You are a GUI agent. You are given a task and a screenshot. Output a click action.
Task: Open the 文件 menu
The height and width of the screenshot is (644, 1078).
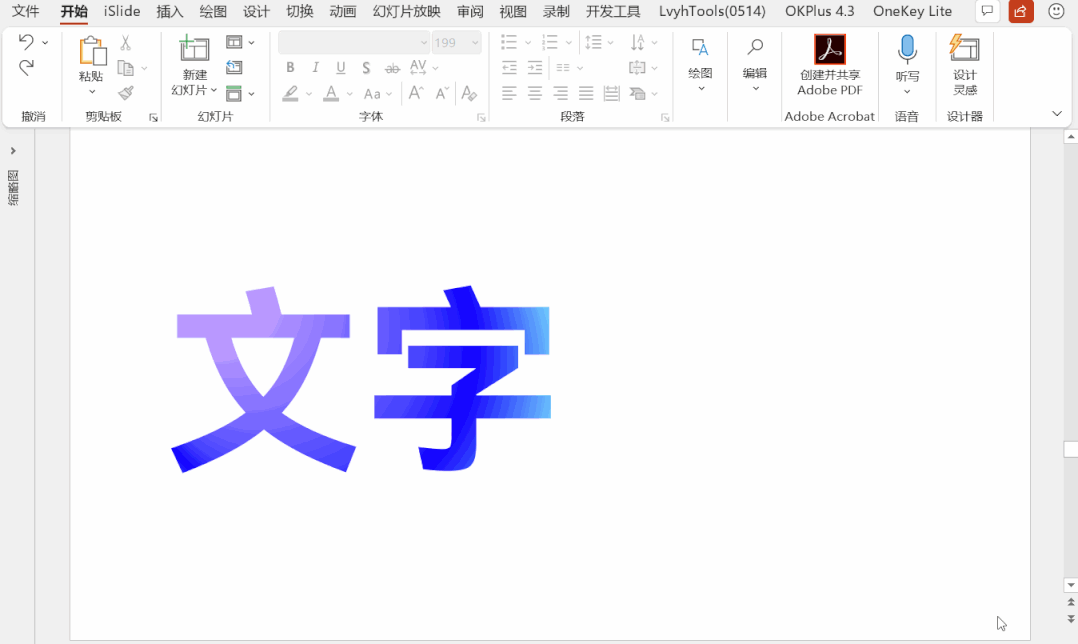click(x=25, y=11)
